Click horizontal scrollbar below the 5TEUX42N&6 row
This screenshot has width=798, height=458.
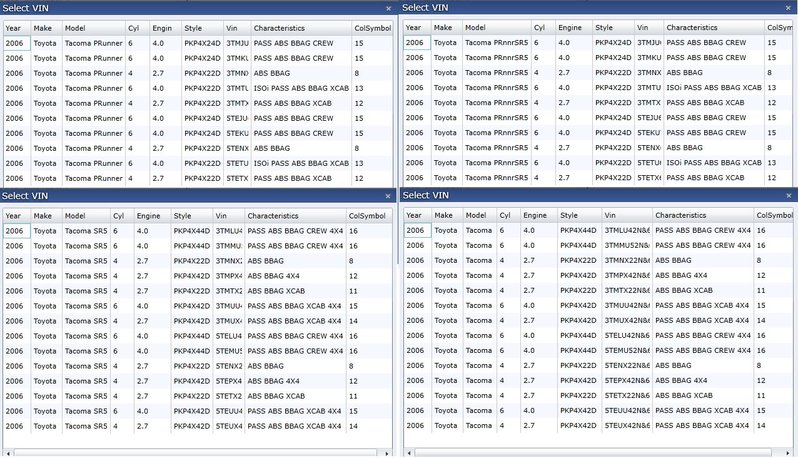pos(593,452)
